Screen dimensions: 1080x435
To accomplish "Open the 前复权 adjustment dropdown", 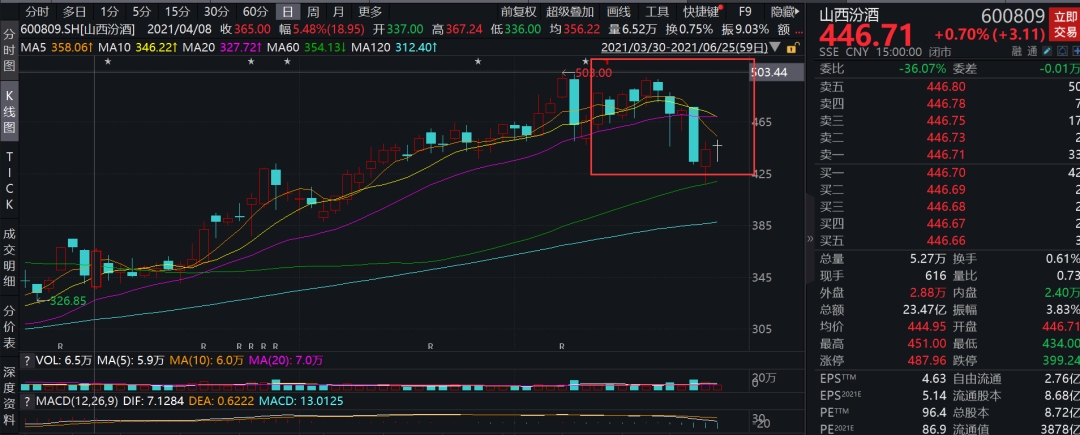I will click(519, 11).
